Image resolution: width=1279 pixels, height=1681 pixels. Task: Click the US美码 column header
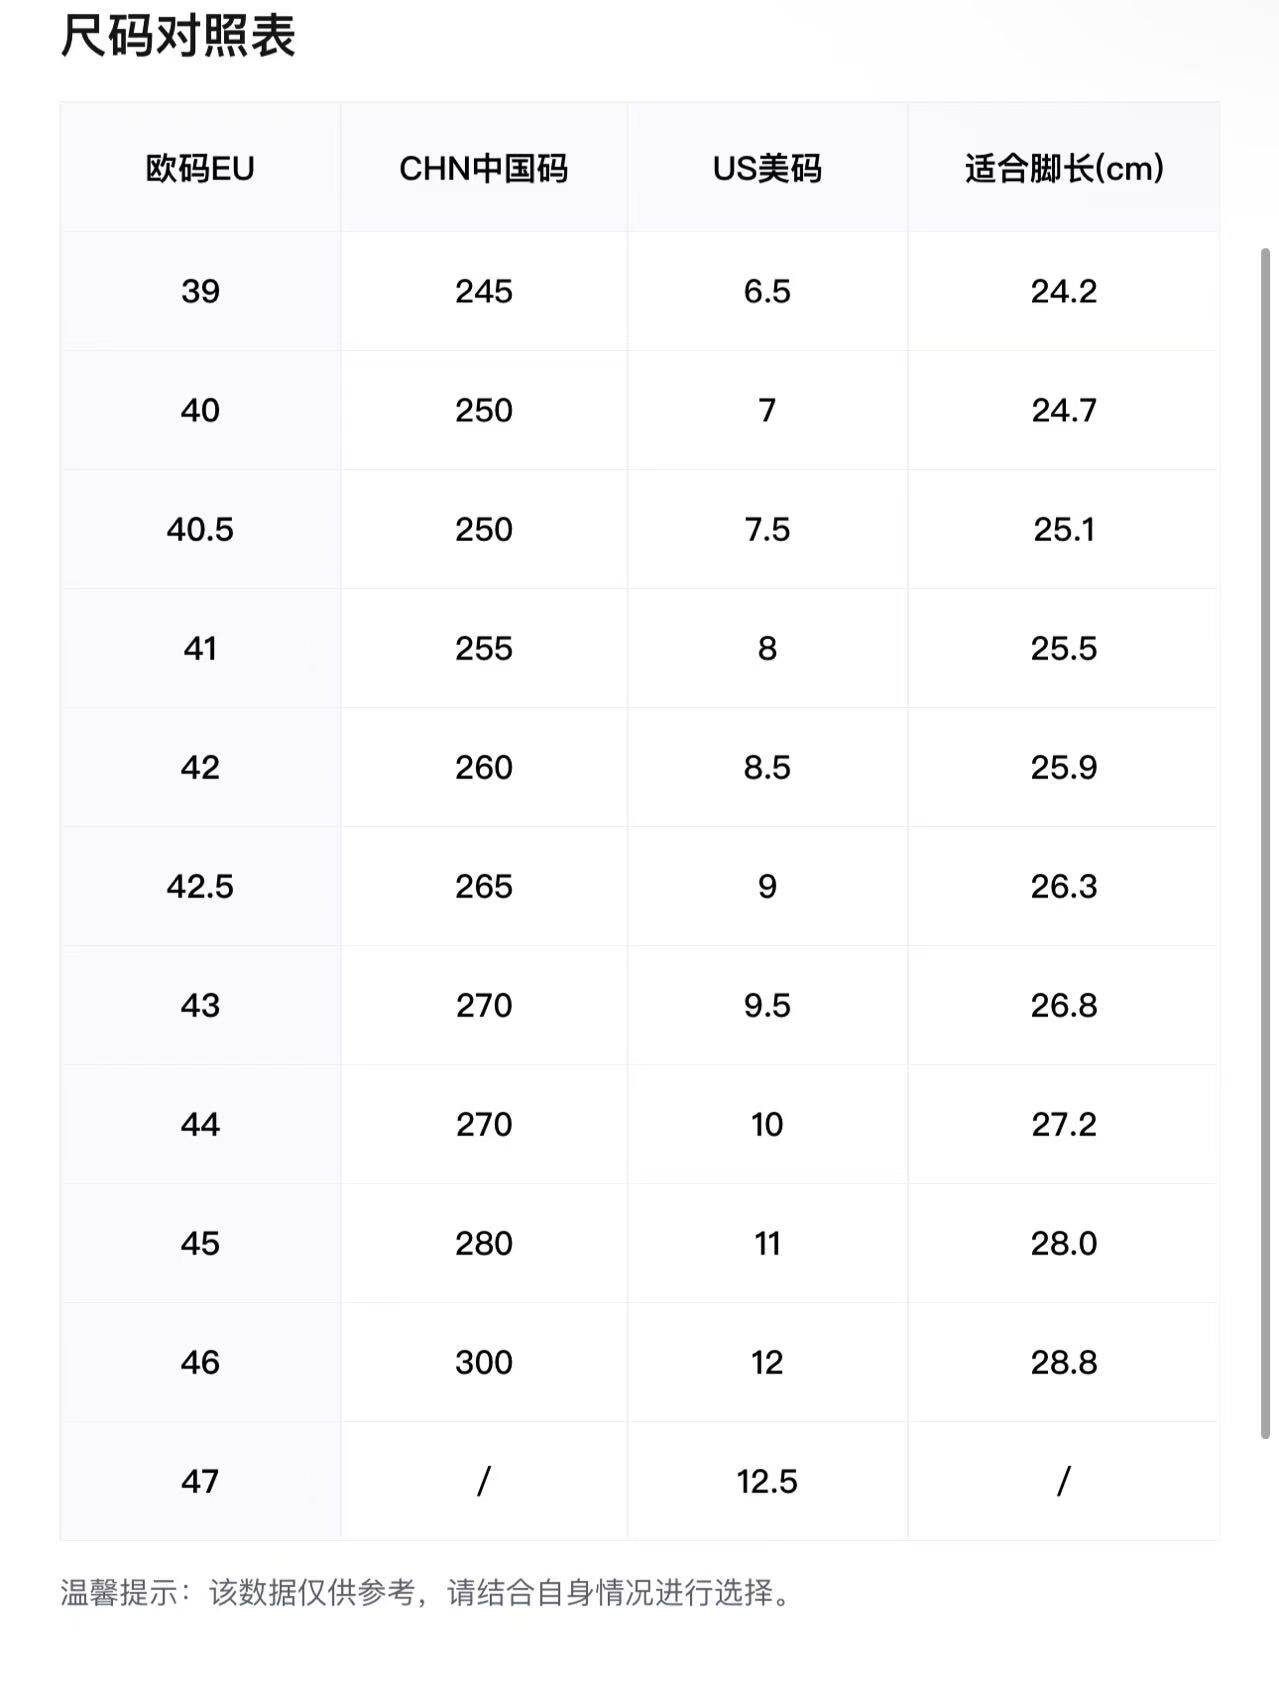click(x=767, y=168)
